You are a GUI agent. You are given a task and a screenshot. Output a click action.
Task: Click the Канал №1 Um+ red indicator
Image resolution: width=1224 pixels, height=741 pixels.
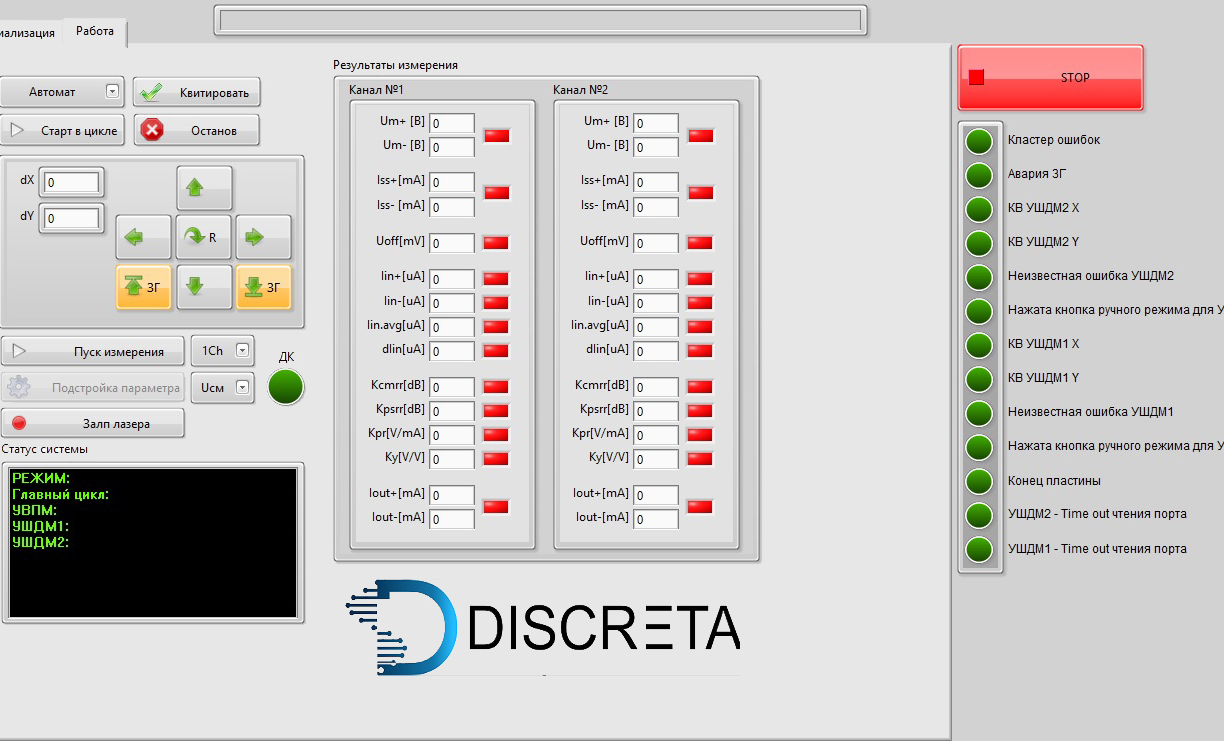(x=497, y=135)
